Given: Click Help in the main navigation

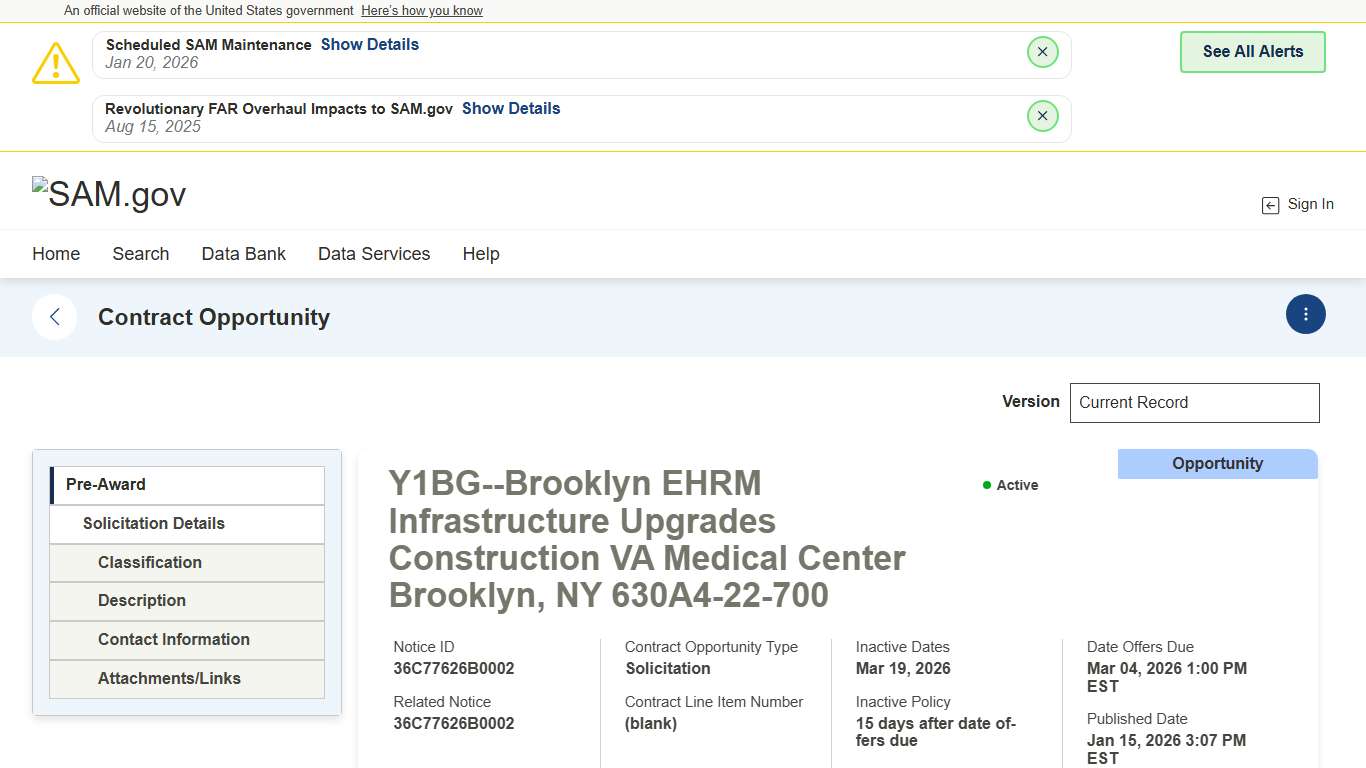Looking at the screenshot, I should pyautogui.click(x=481, y=254).
